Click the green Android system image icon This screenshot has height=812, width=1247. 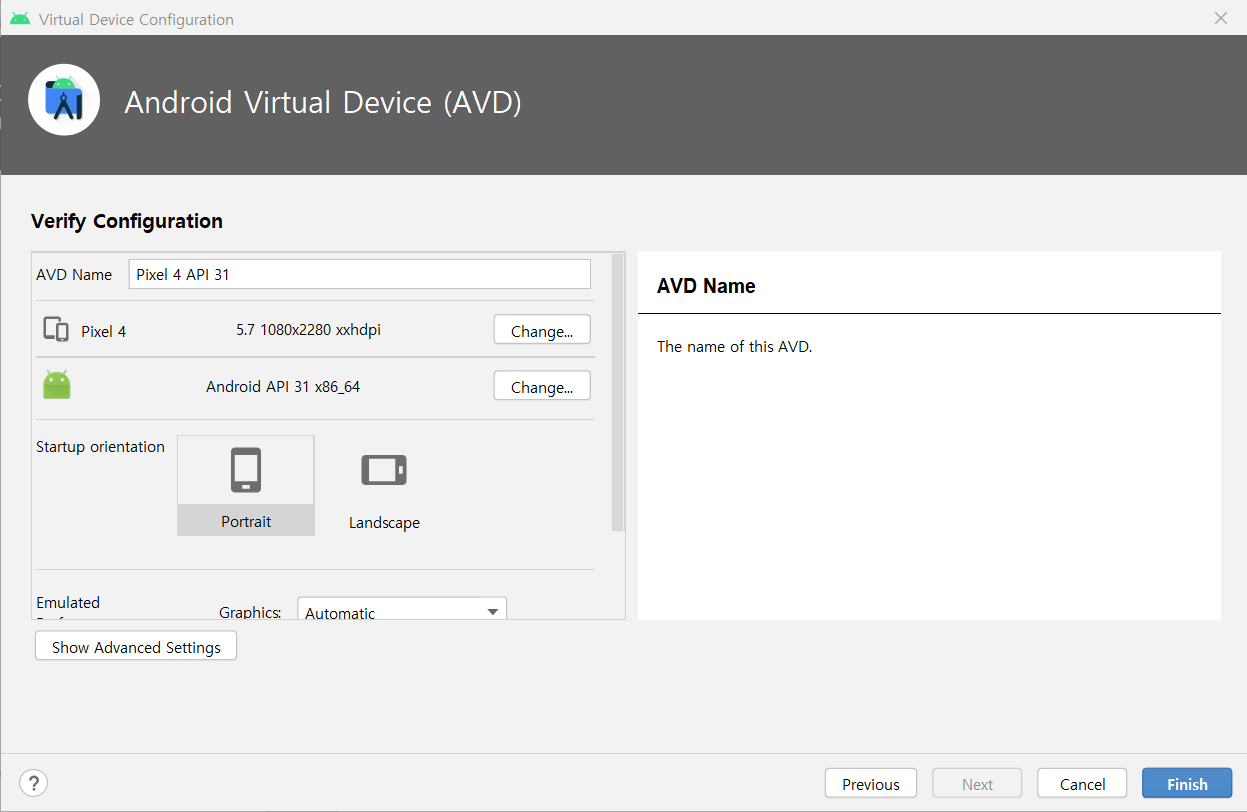click(57, 385)
